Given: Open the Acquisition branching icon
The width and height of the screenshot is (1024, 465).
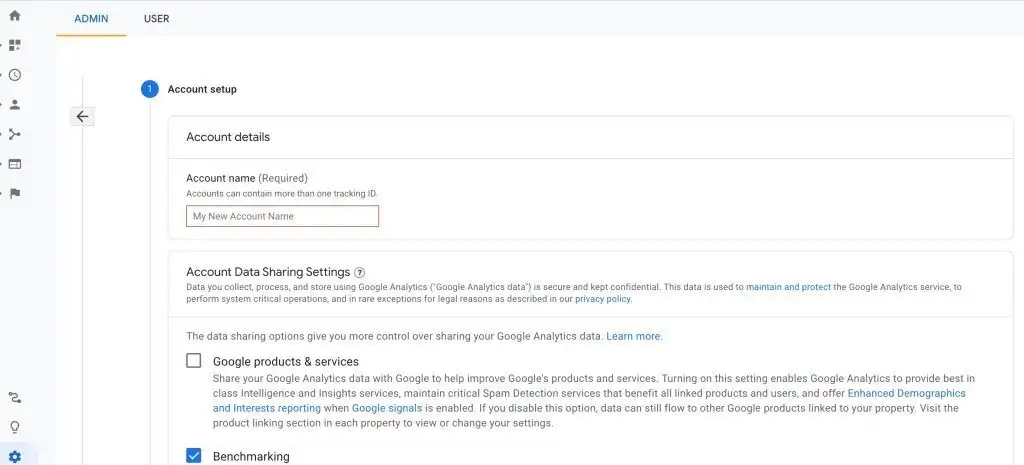Looking at the screenshot, I should point(14,135).
